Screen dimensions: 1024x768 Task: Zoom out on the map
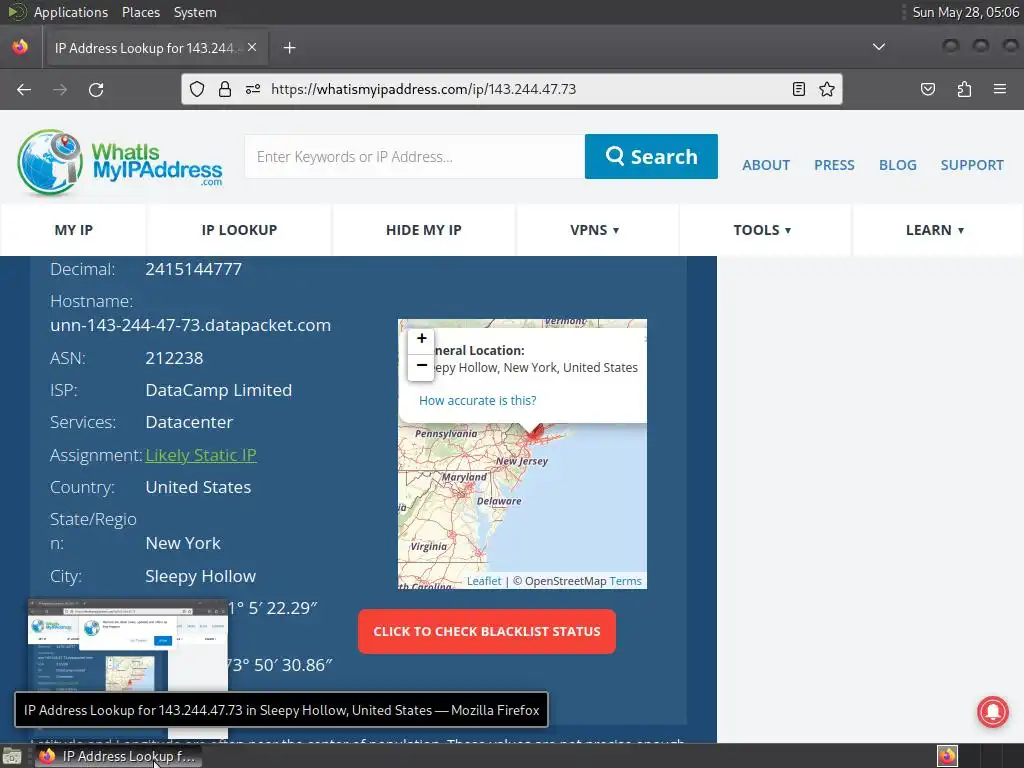pyautogui.click(x=421, y=366)
